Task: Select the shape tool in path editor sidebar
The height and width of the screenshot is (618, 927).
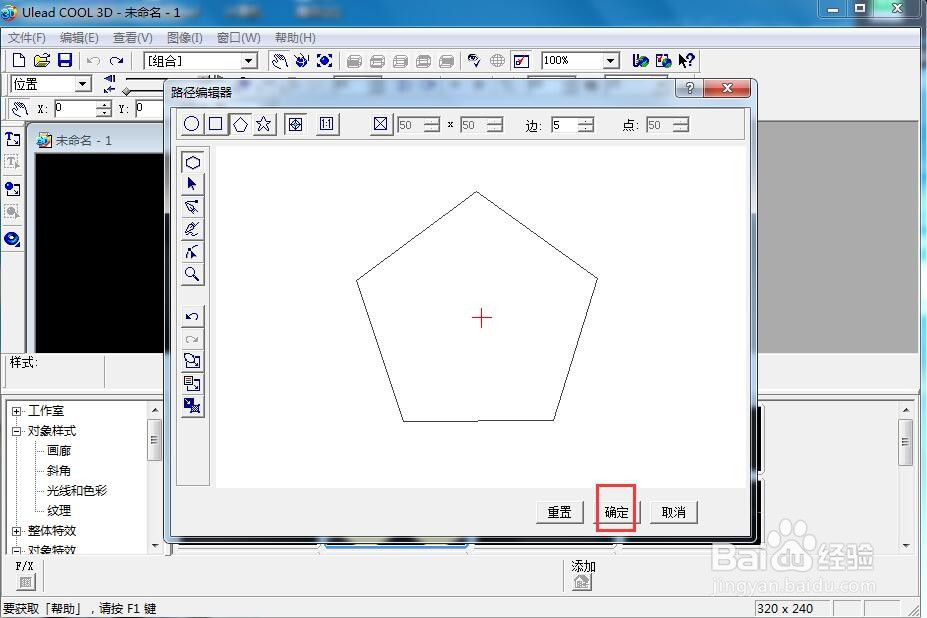Action: tap(193, 163)
